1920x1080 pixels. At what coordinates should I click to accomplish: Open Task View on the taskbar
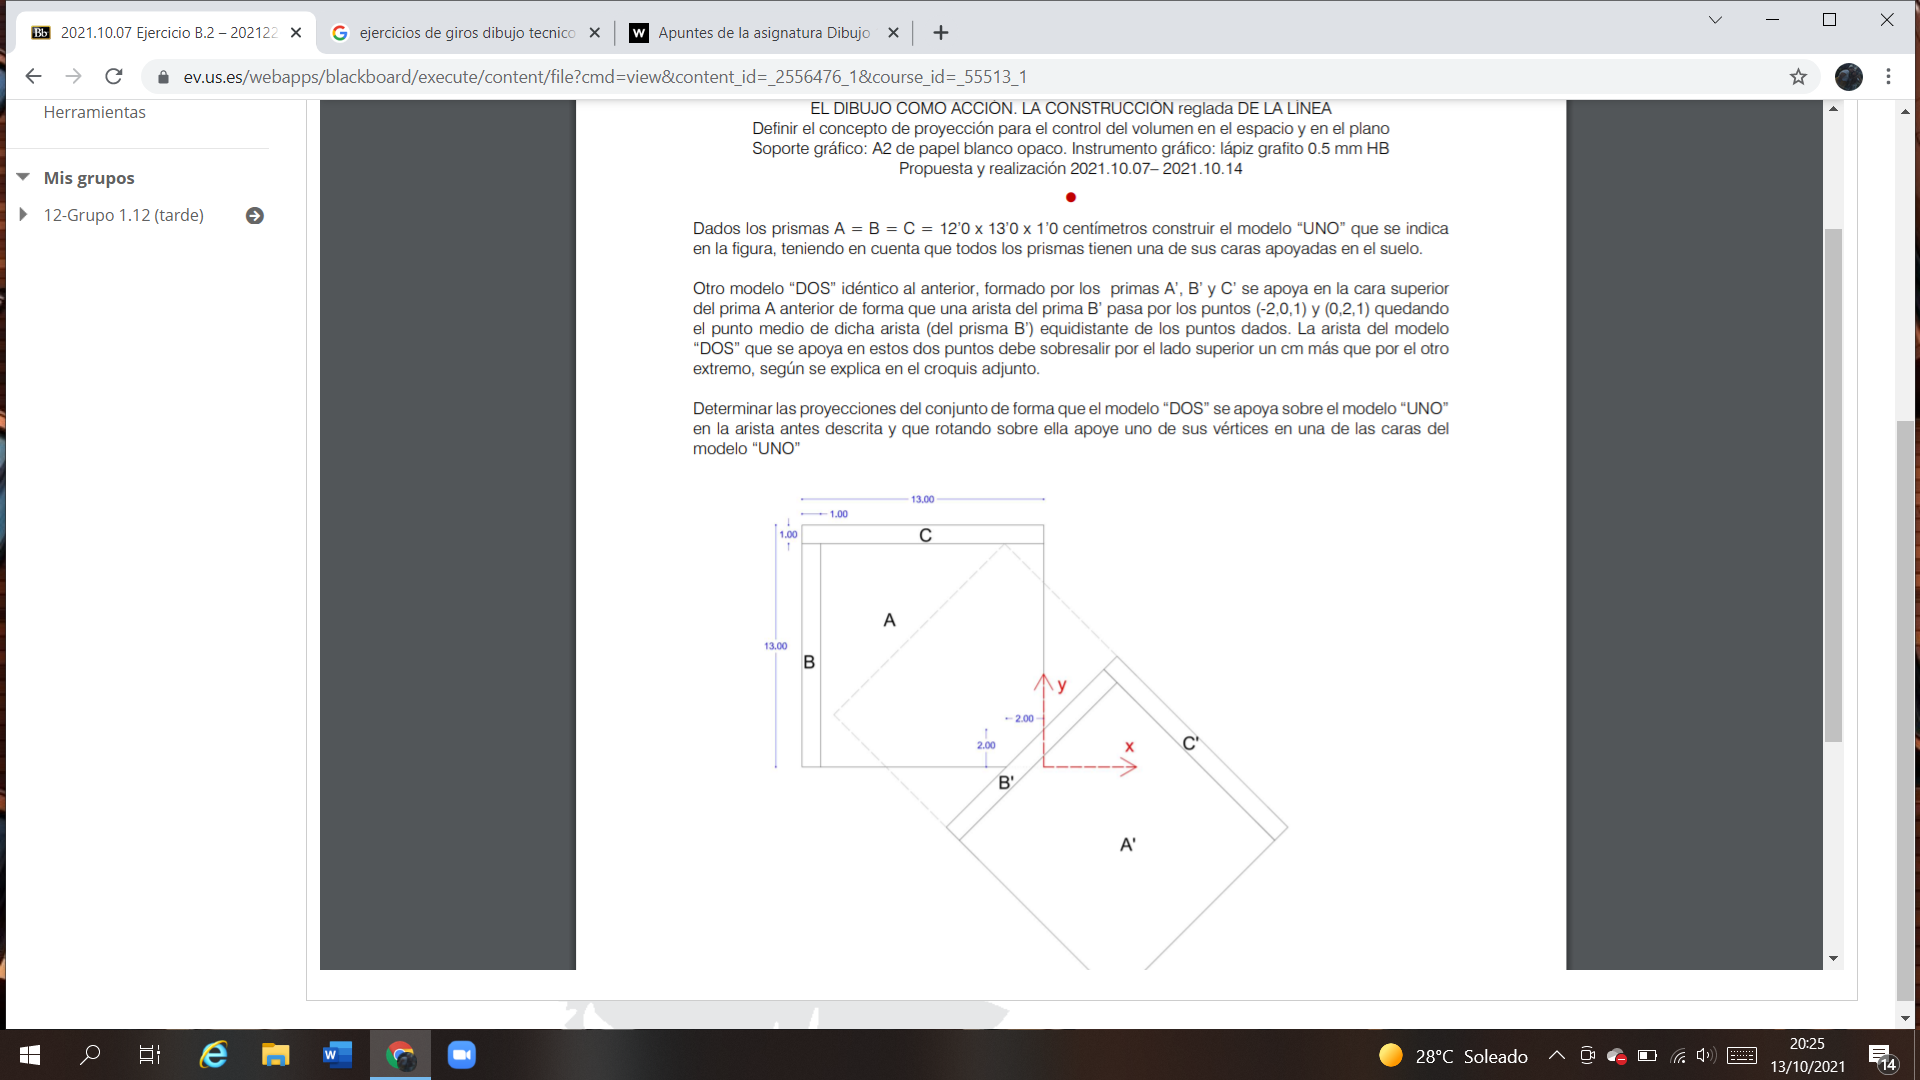click(x=150, y=1055)
